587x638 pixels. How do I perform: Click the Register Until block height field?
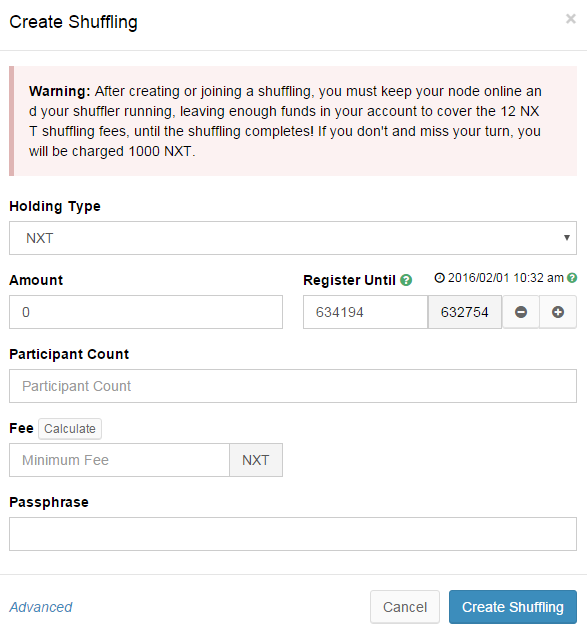[x=365, y=312]
